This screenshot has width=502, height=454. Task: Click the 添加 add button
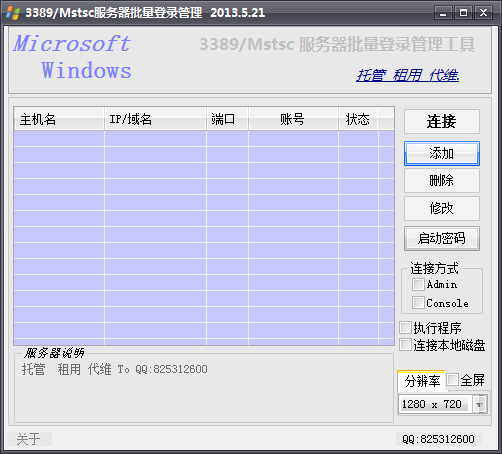point(442,153)
